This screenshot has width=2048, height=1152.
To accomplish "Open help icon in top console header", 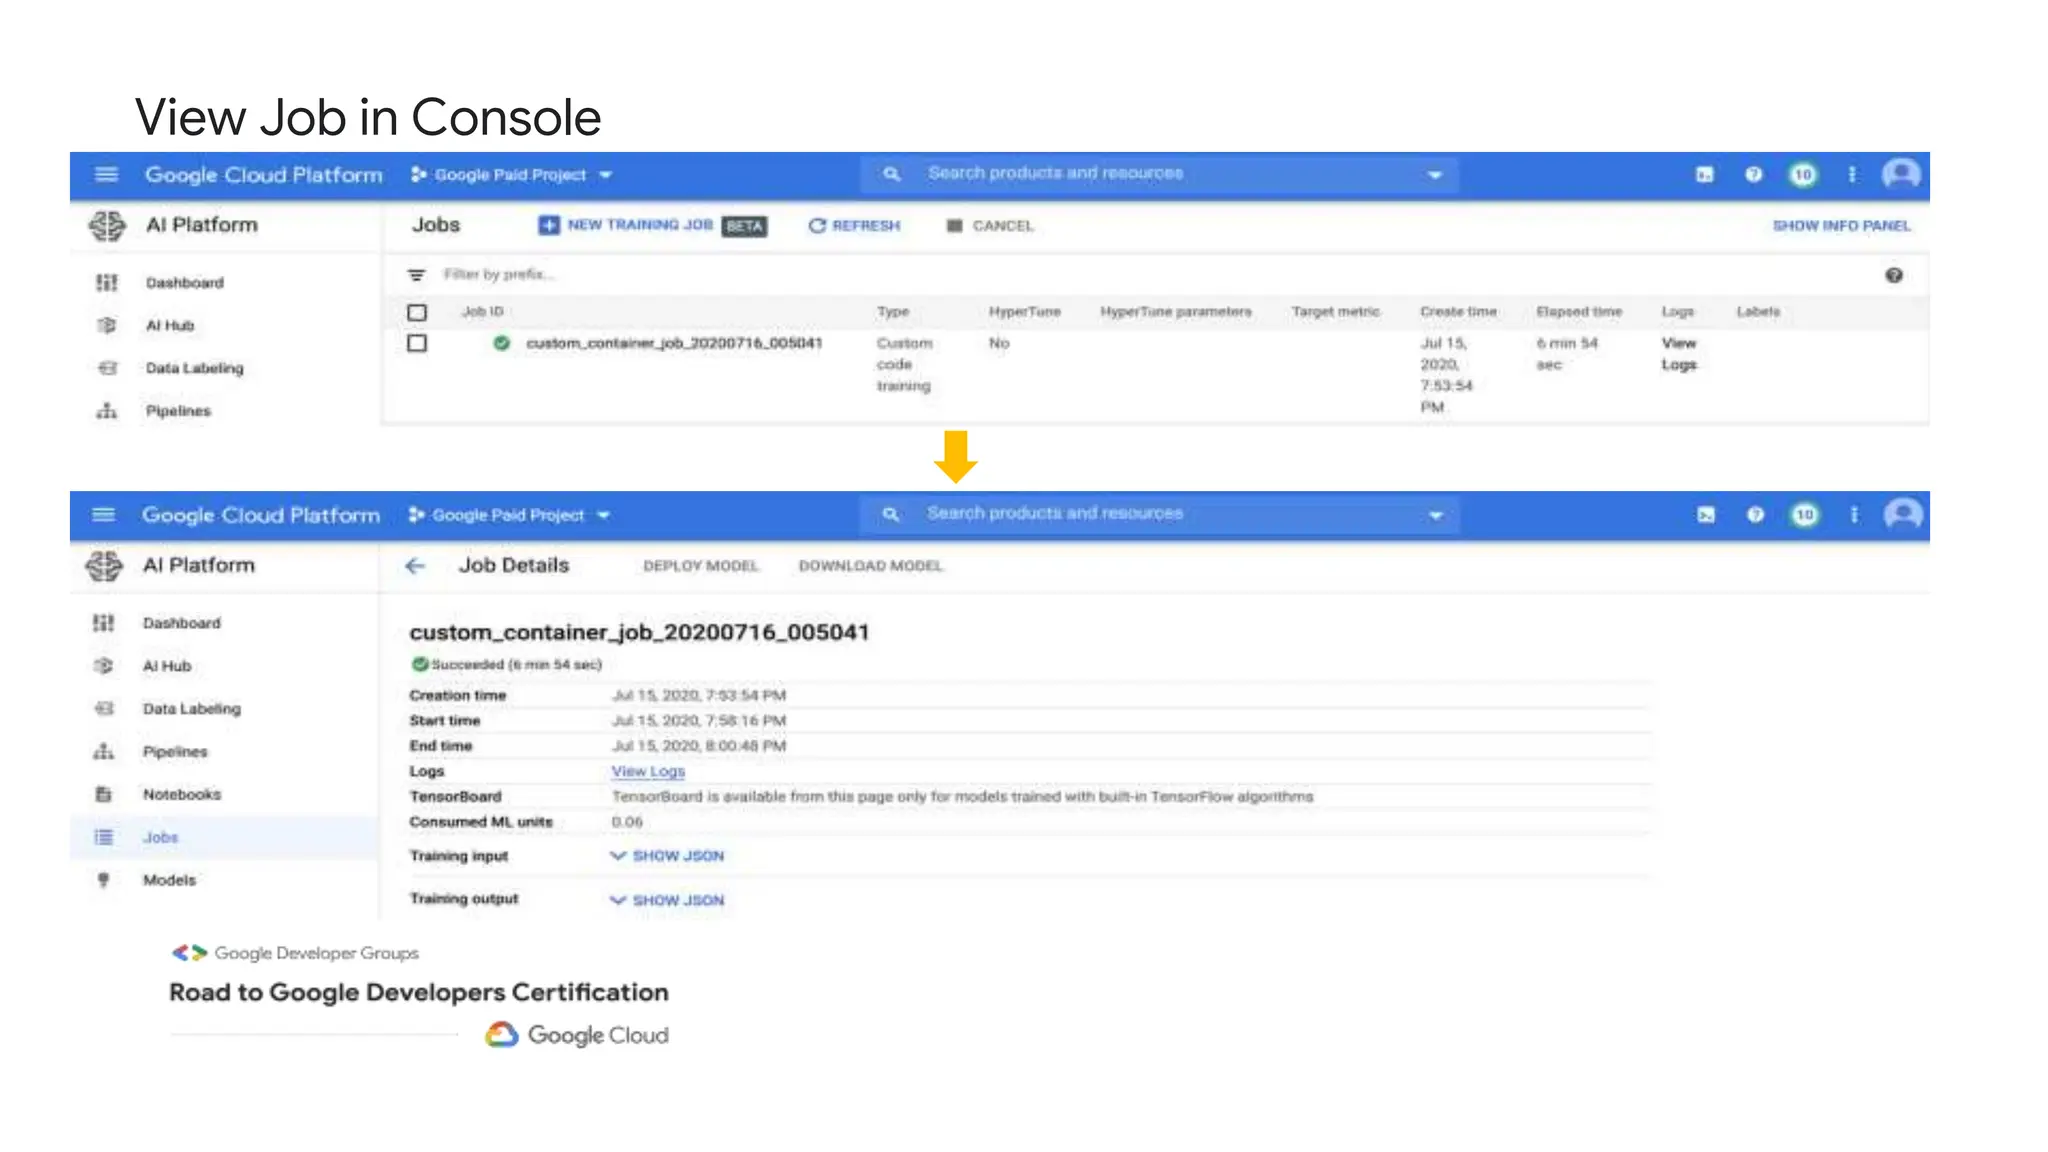I will point(1753,175).
